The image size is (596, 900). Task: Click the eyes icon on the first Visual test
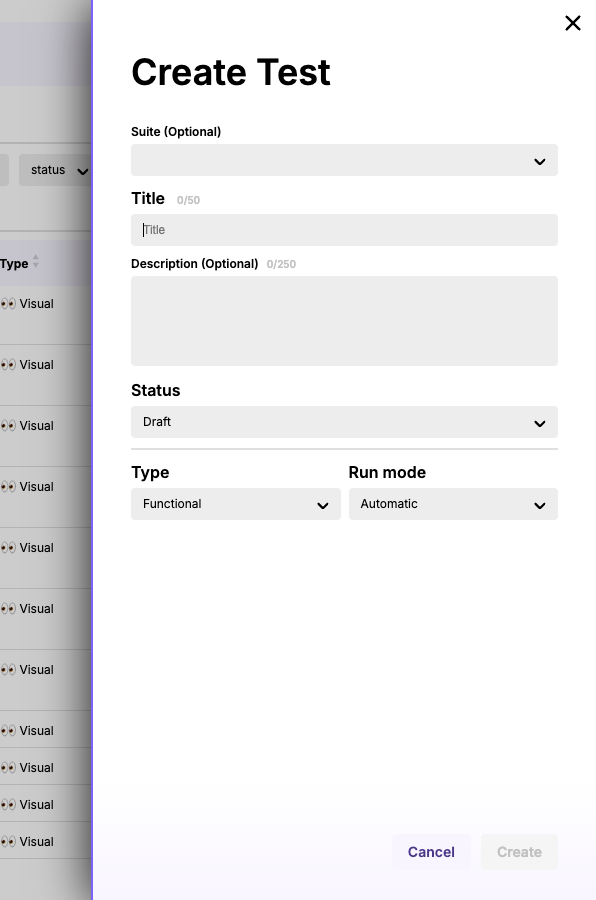click(8, 303)
